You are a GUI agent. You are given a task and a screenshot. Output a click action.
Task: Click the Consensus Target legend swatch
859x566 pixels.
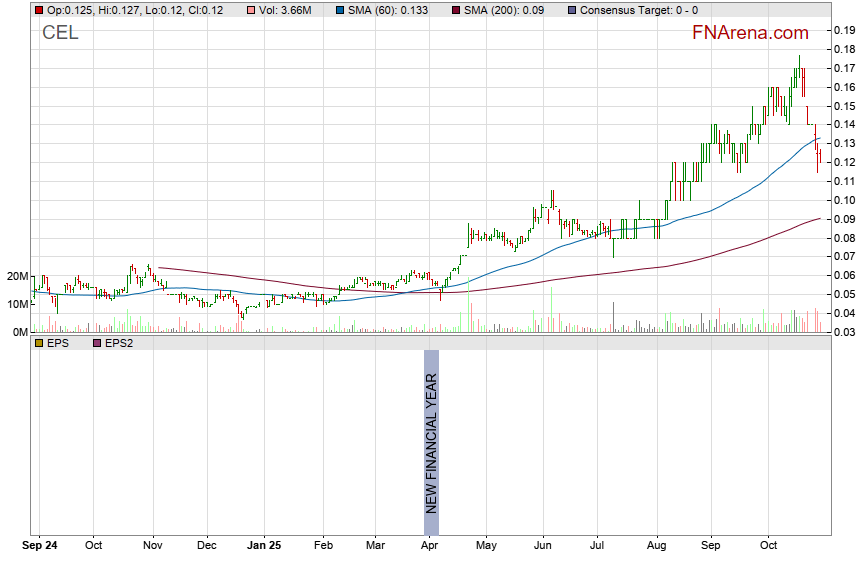(x=571, y=10)
